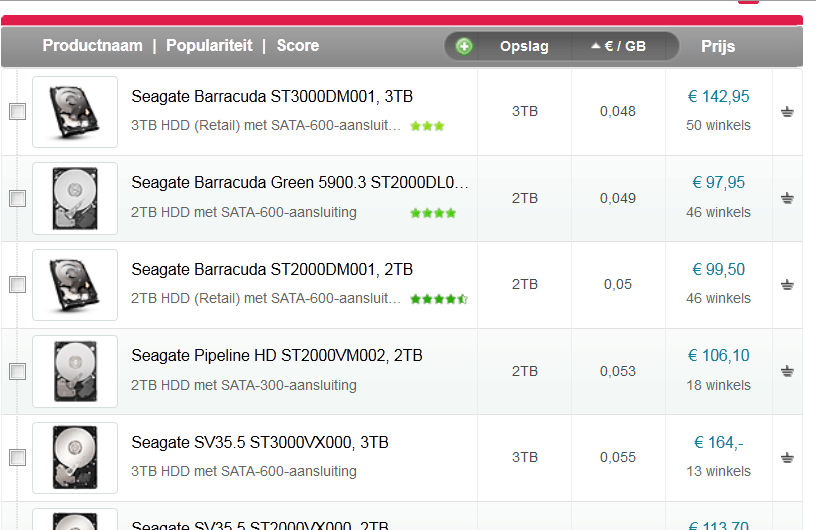This screenshot has height=530, width=816.
Task: Check the Seagate Pipeline HD ST2000VM002 box
Action: [x=18, y=371]
